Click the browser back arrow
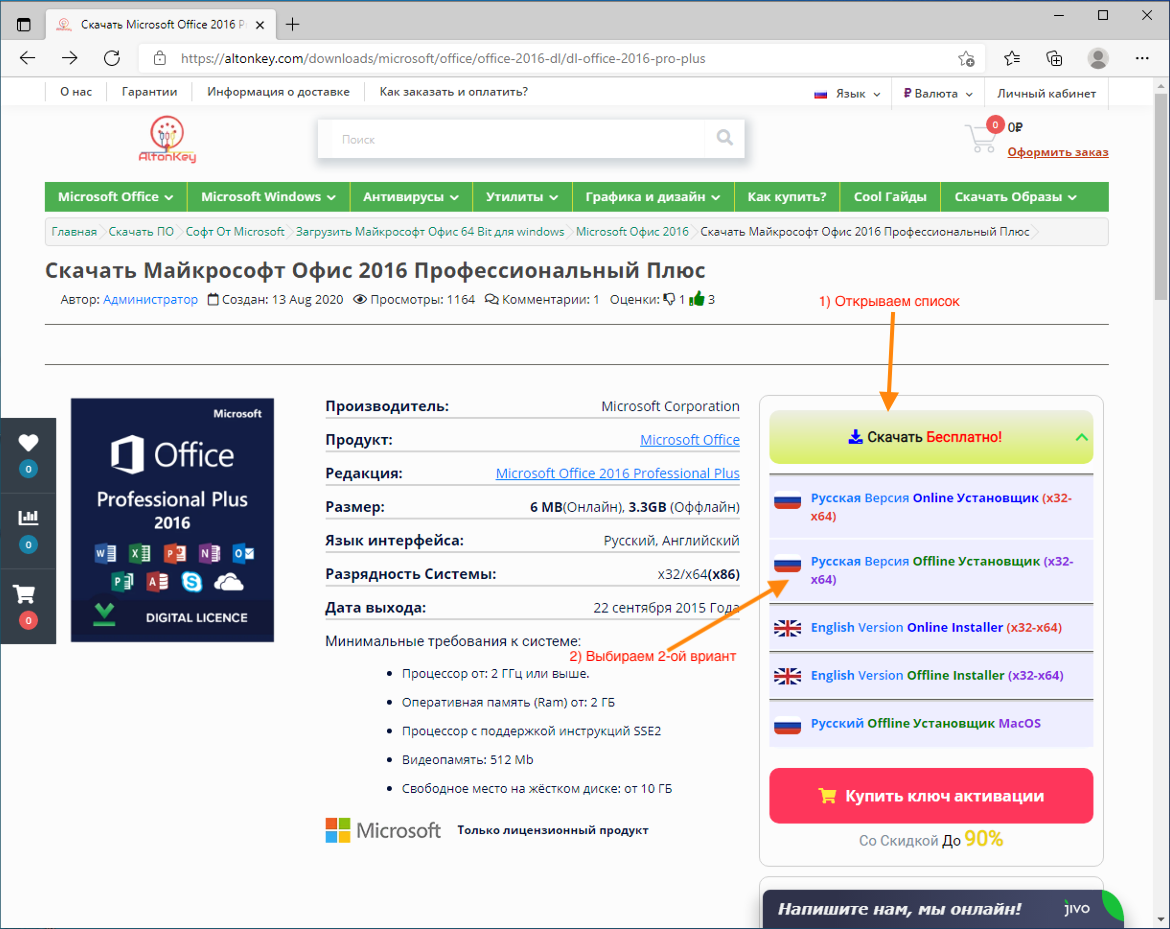The width and height of the screenshot is (1170, 929). click(x=28, y=58)
